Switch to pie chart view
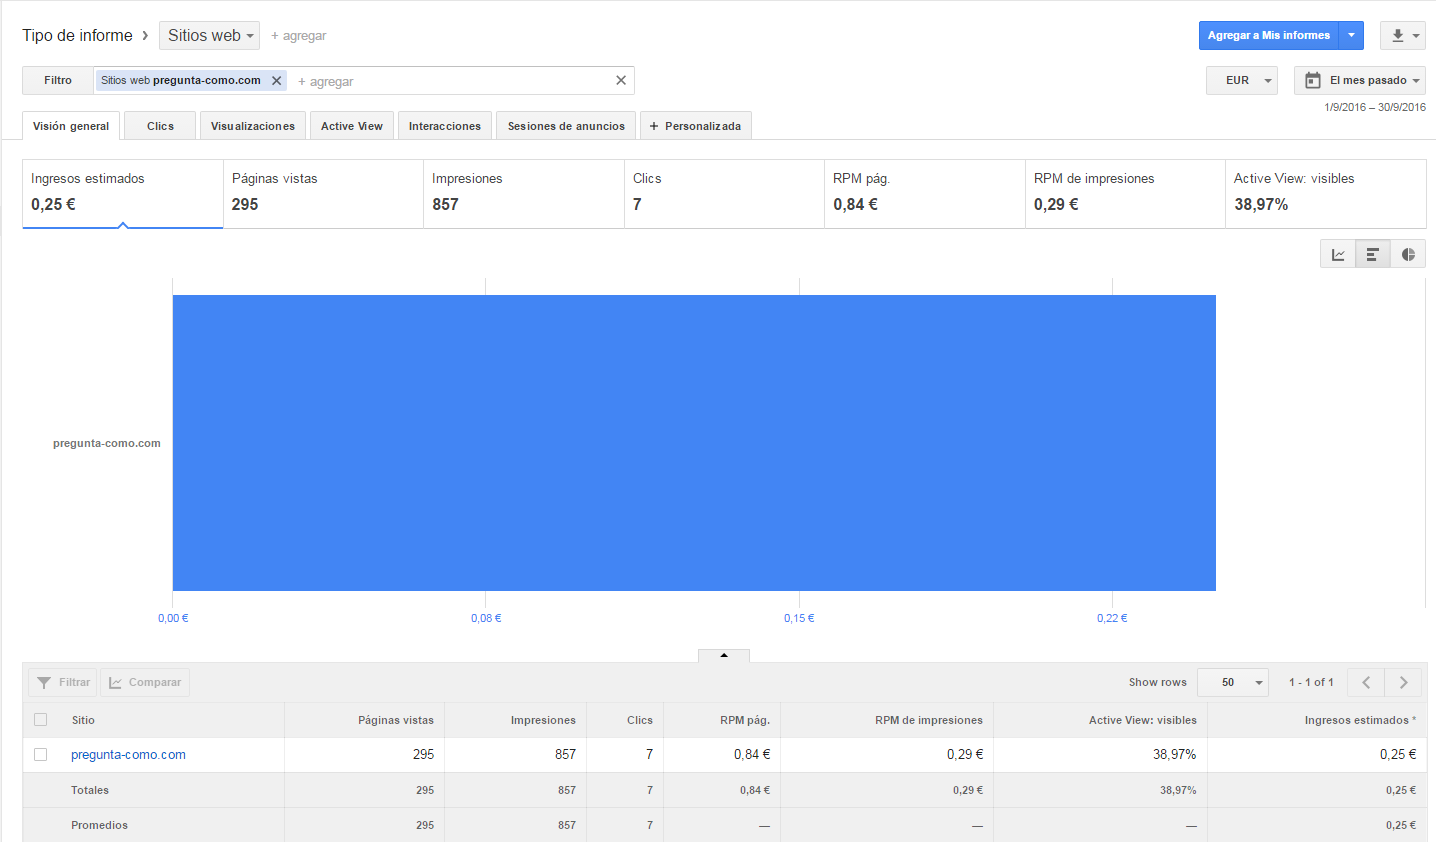The height and width of the screenshot is (842, 1436). 1408,254
